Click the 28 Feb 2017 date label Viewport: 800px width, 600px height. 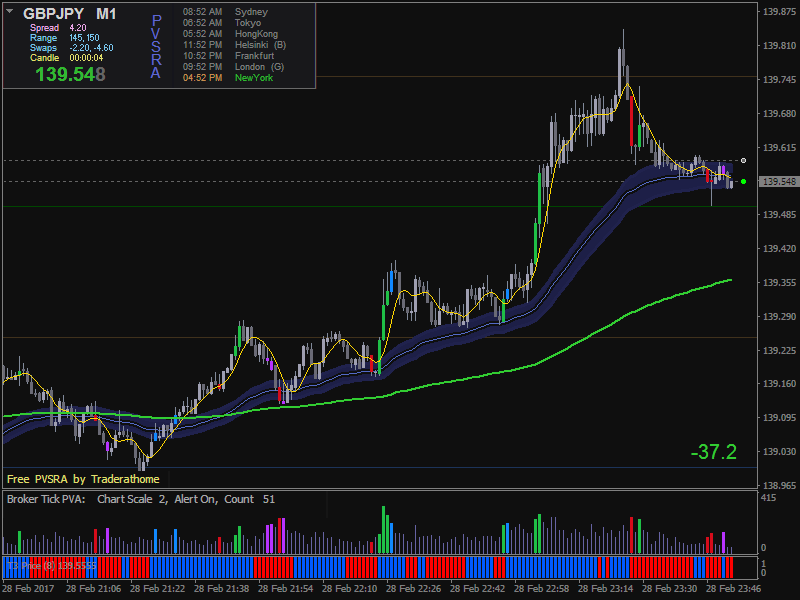point(28,588)
